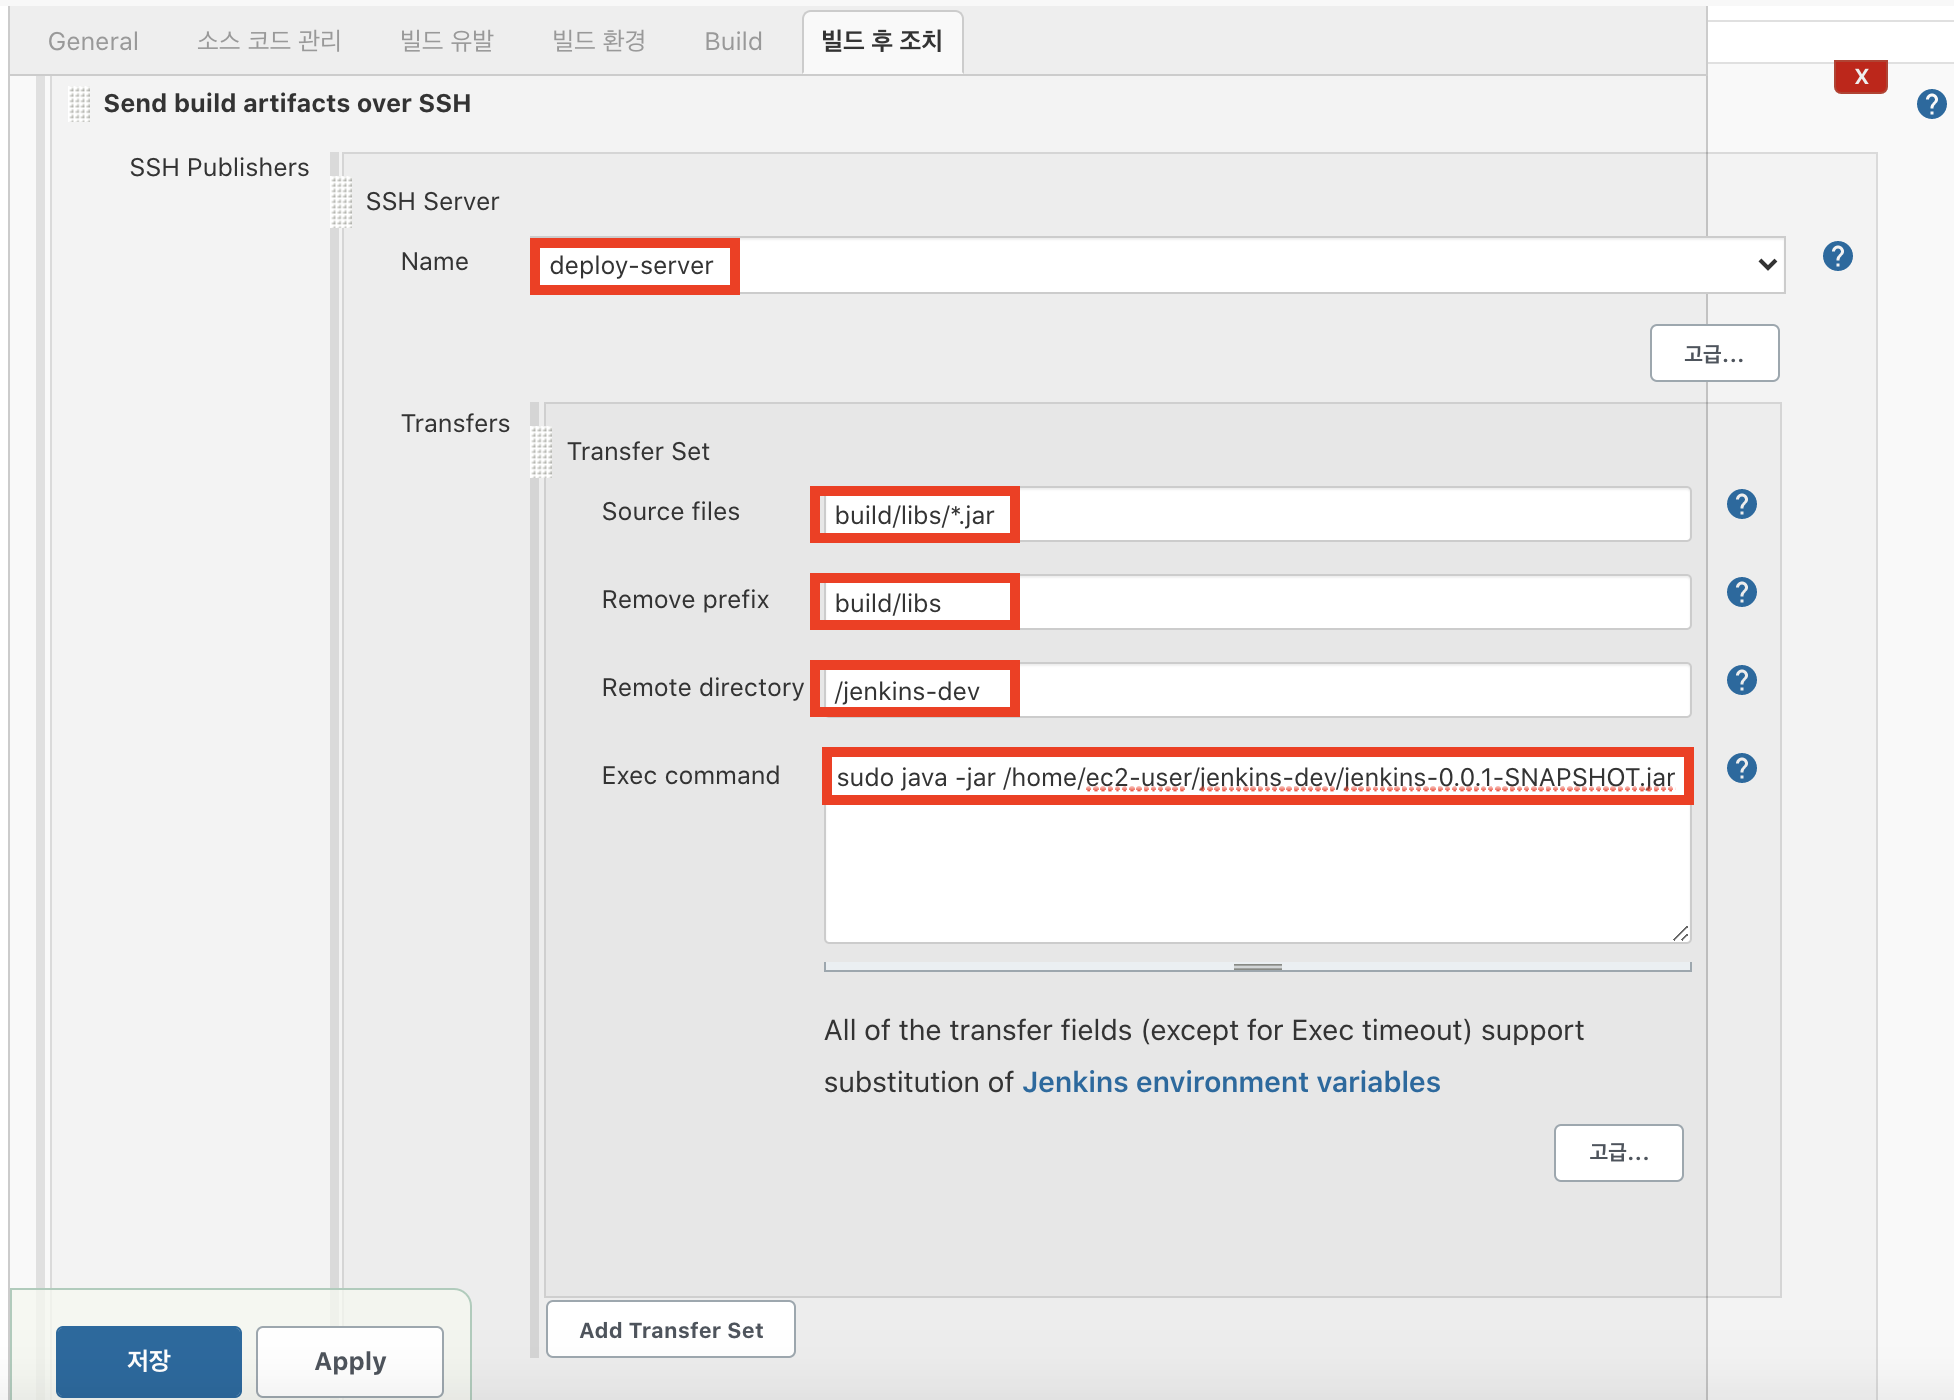Switch to the General tab

click(x=93, y=41)
